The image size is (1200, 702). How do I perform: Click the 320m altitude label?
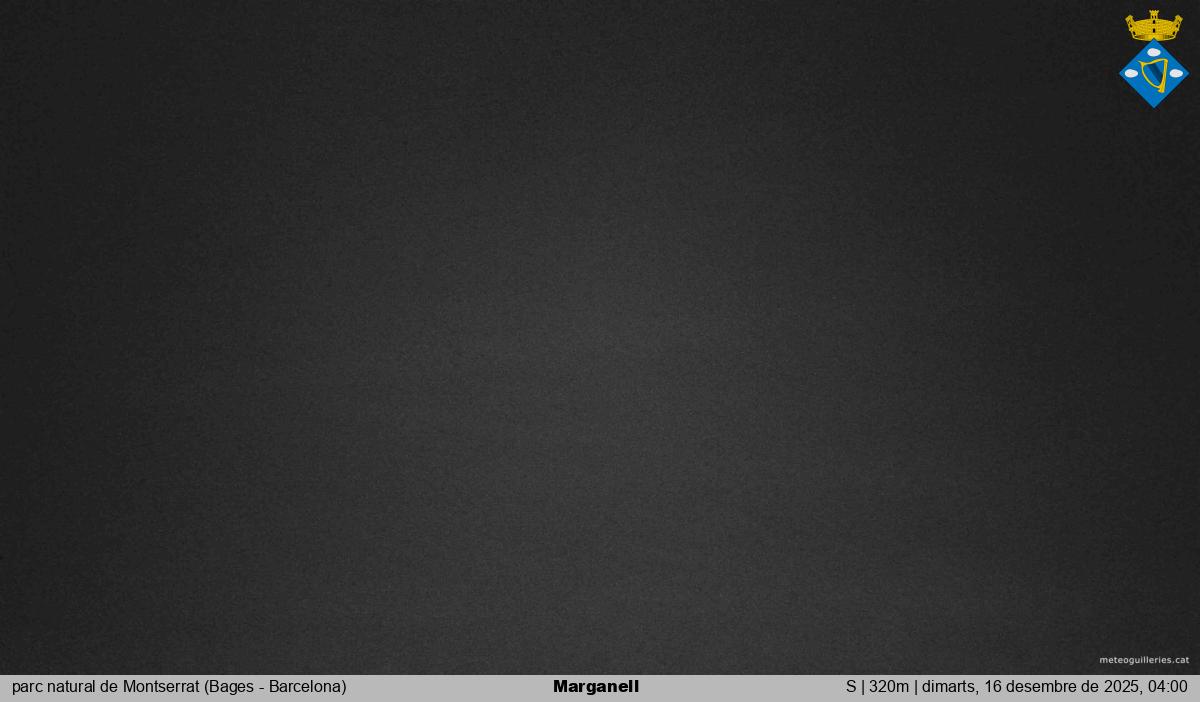click(x=889, y=687)
